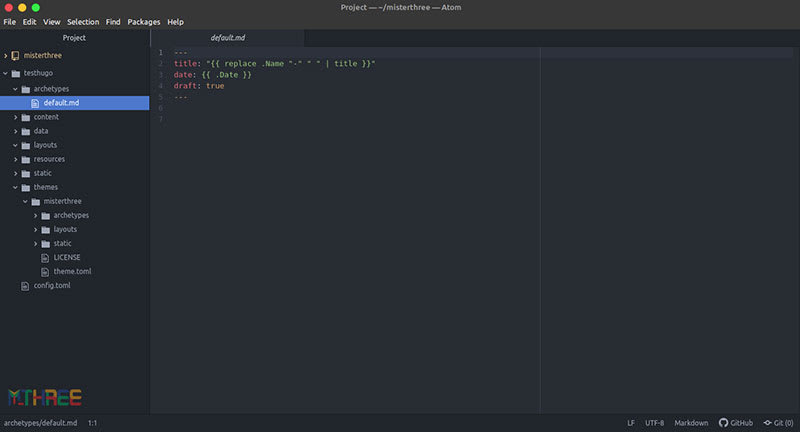This screenshot has width=800, height=432.
Task: Click the LICENSE file icon
Action: tap(45, 258)
